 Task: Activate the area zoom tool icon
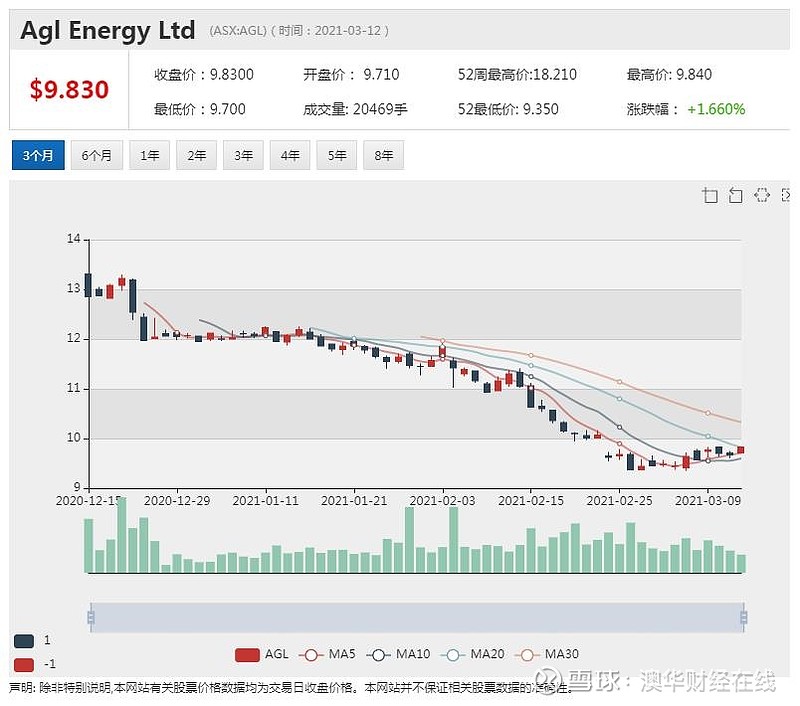coord(710,195)
